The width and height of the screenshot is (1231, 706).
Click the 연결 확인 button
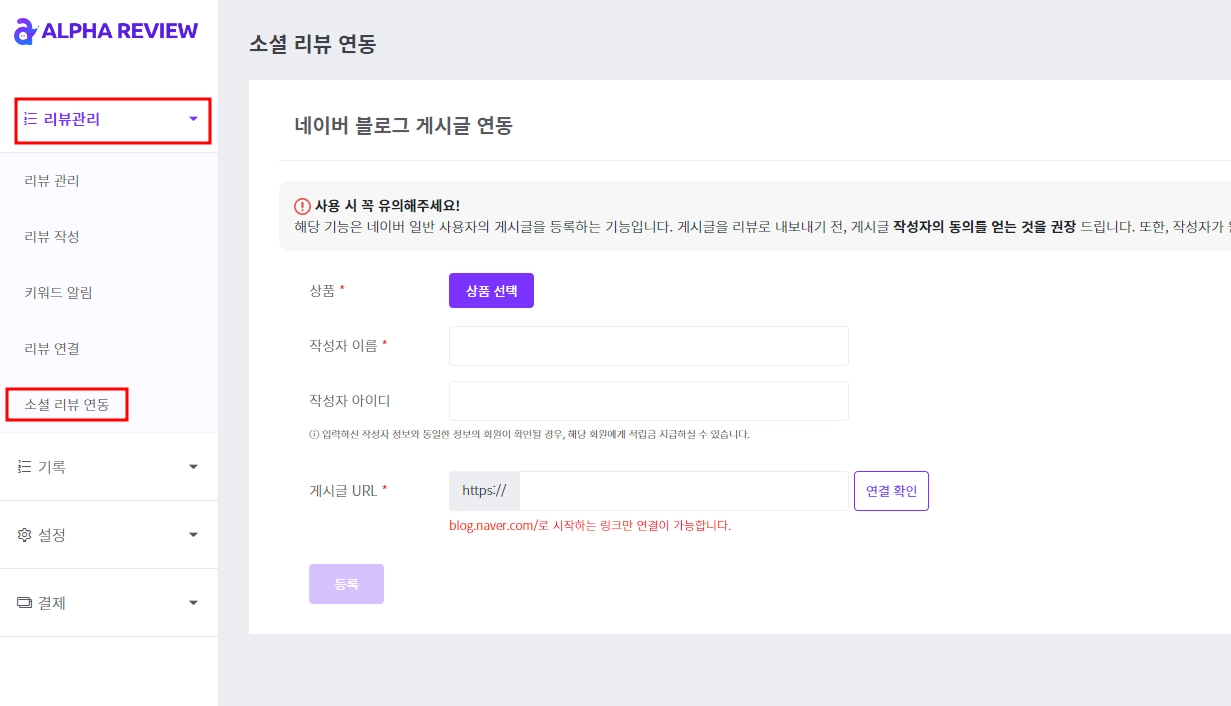891,491
